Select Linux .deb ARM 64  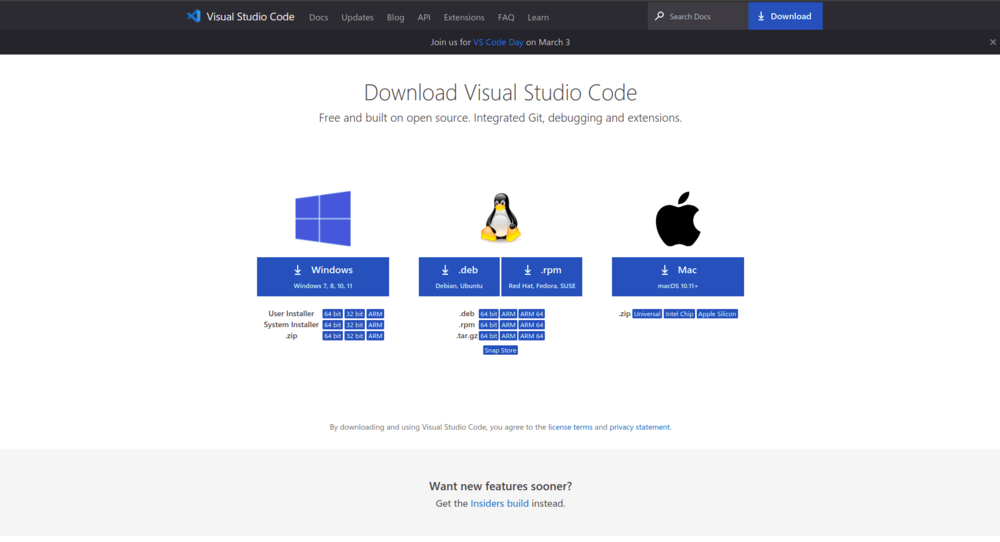coord(531,314)
